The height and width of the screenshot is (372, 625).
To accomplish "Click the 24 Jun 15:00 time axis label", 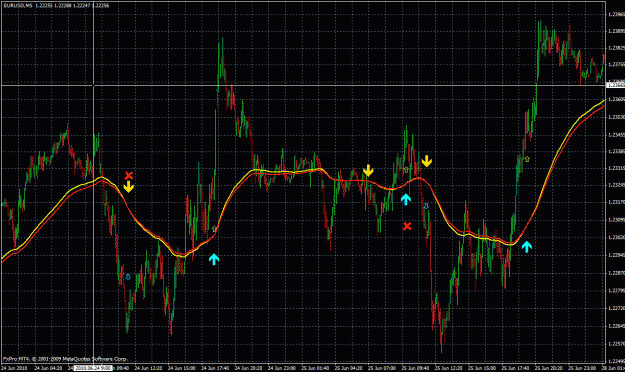I will point(182,368).
